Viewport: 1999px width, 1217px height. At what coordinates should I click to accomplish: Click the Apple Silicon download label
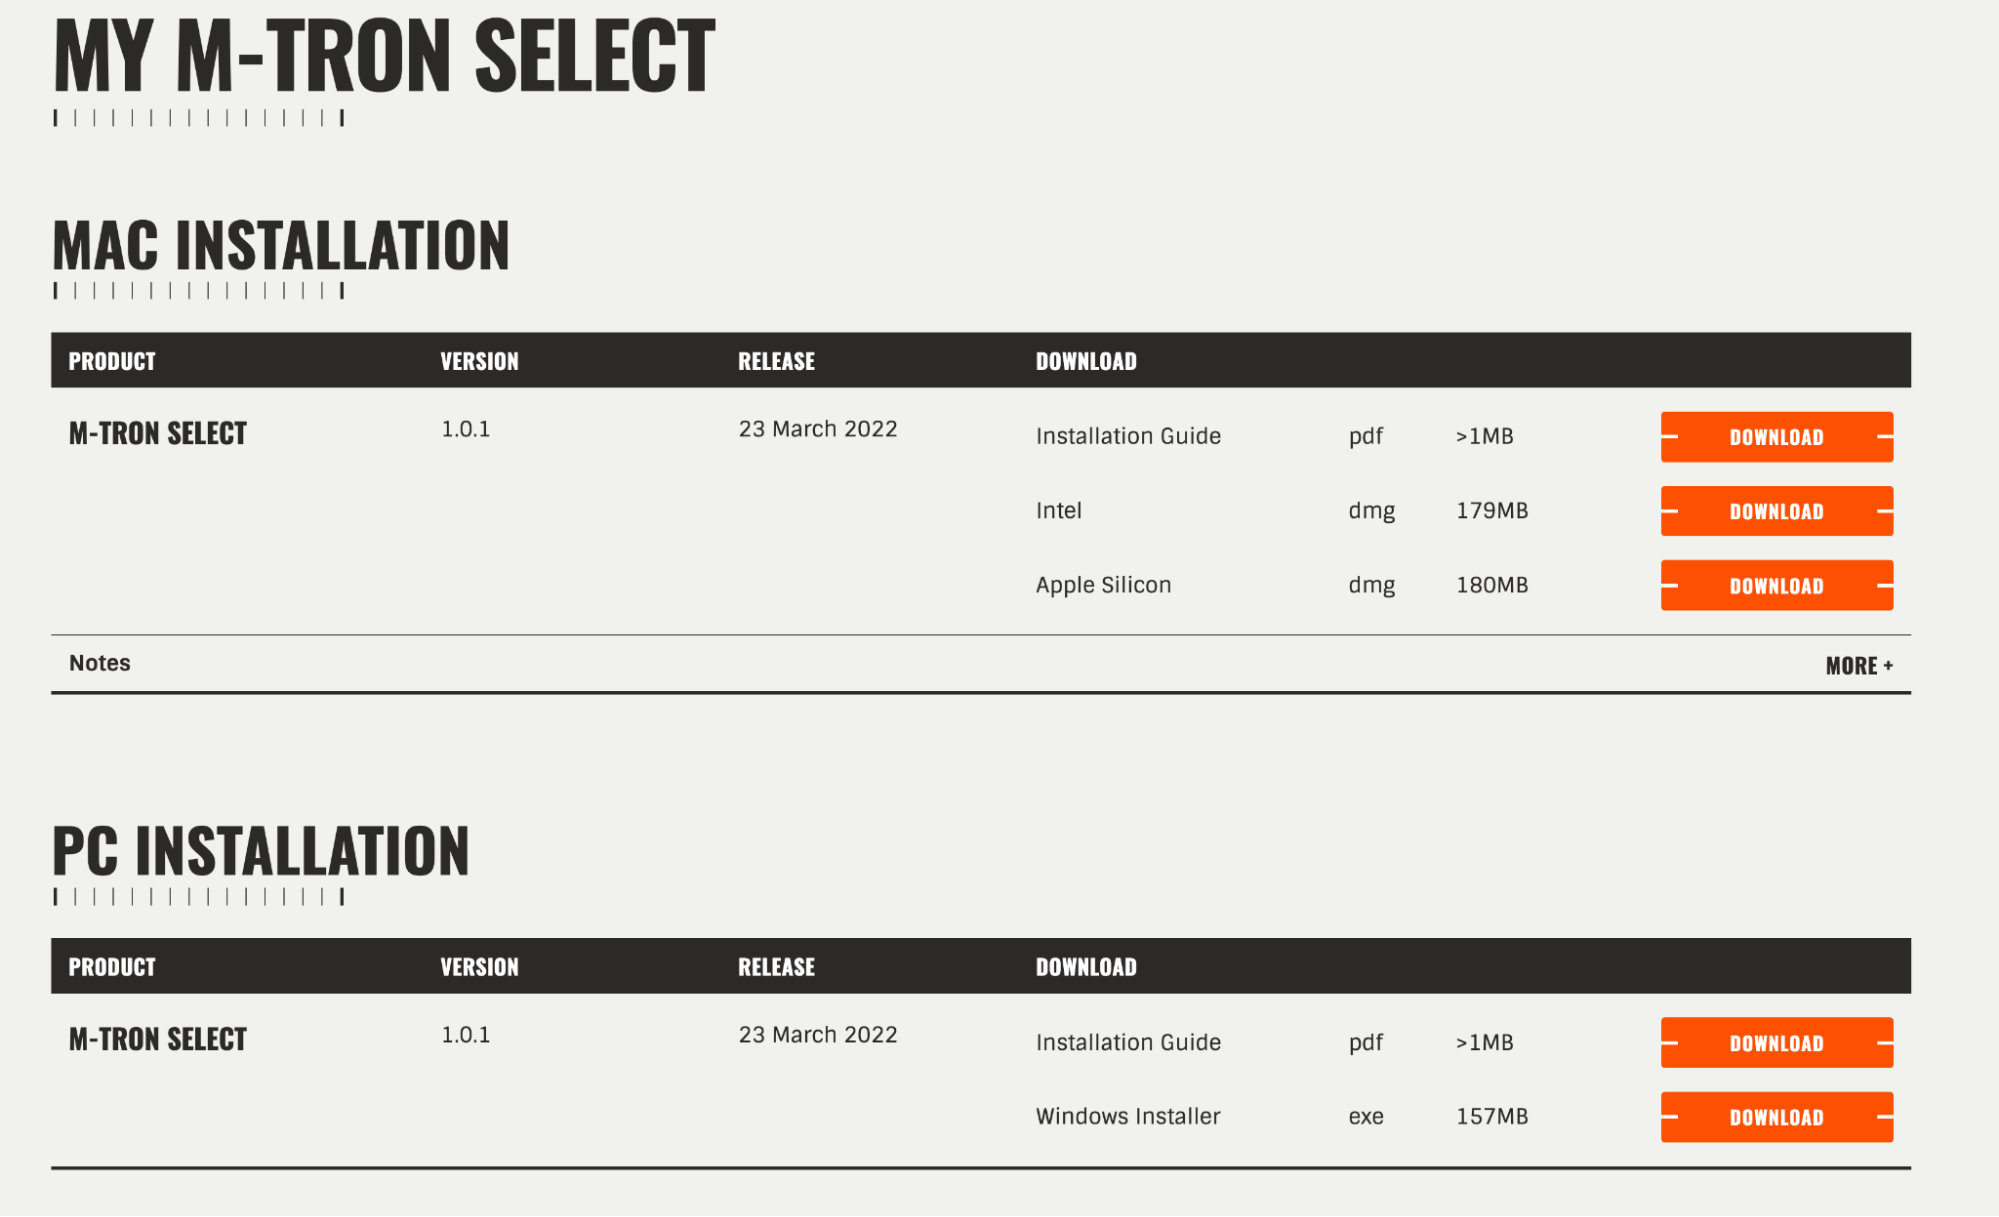(1103, 585)
